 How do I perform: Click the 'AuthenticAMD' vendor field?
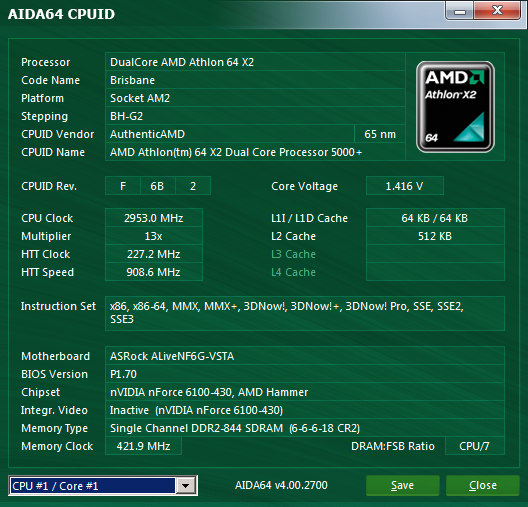[x=230, y=134]
